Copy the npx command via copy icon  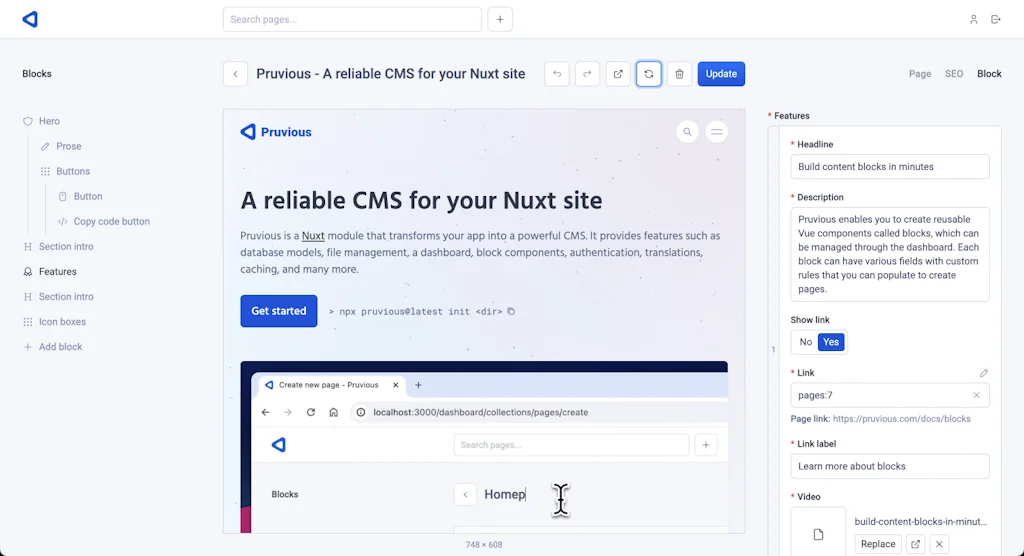(x=511, y=312)
